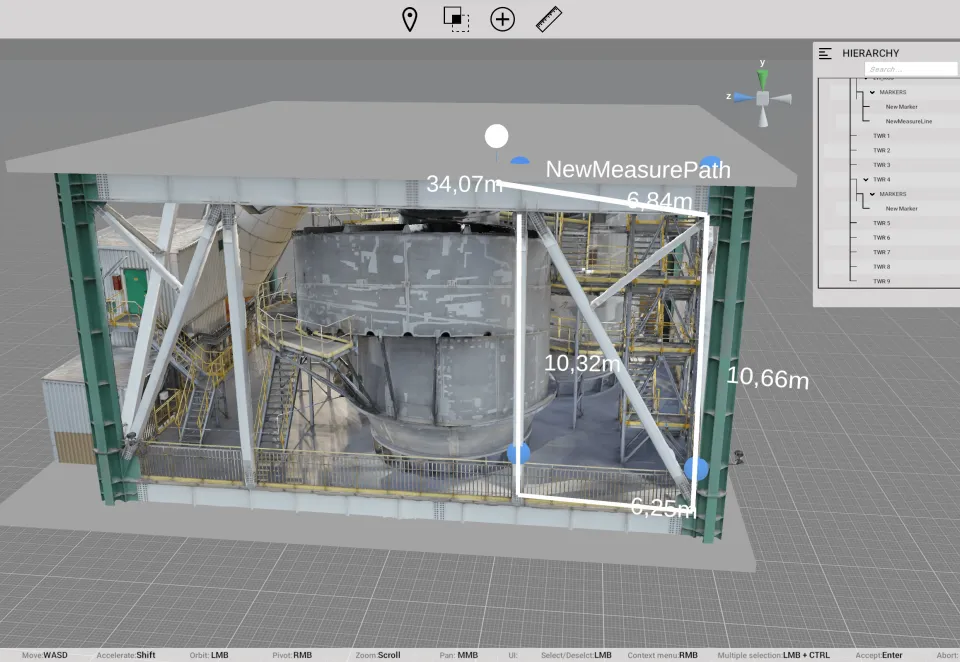Select New Marker under TWR 4
960x662 pixels.
coord(901,209)
